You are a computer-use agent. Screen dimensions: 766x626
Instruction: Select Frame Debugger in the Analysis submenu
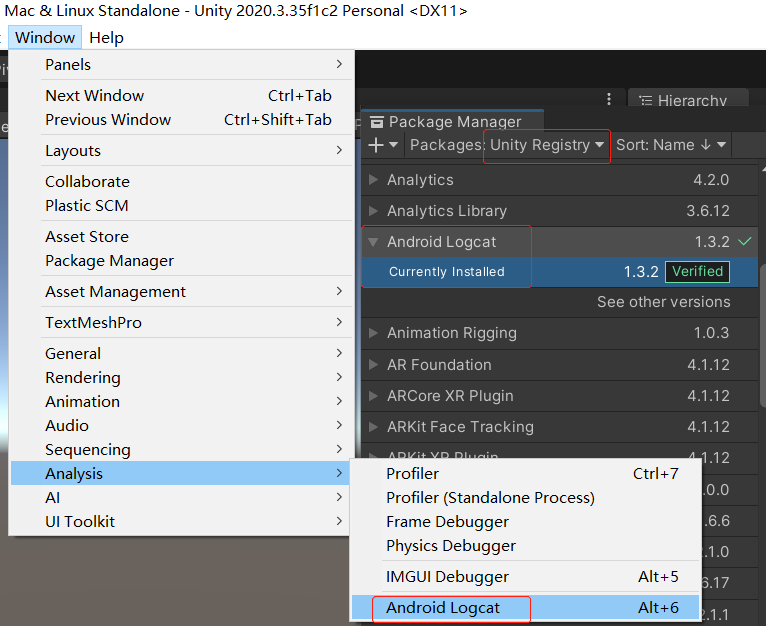[x=447, y=522]
